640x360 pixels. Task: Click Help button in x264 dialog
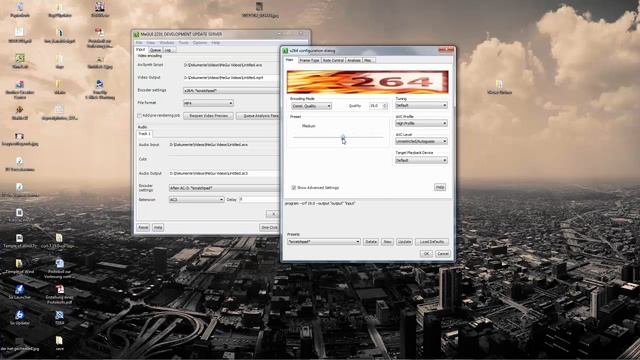pyautogui.click(x=440, y=187)
